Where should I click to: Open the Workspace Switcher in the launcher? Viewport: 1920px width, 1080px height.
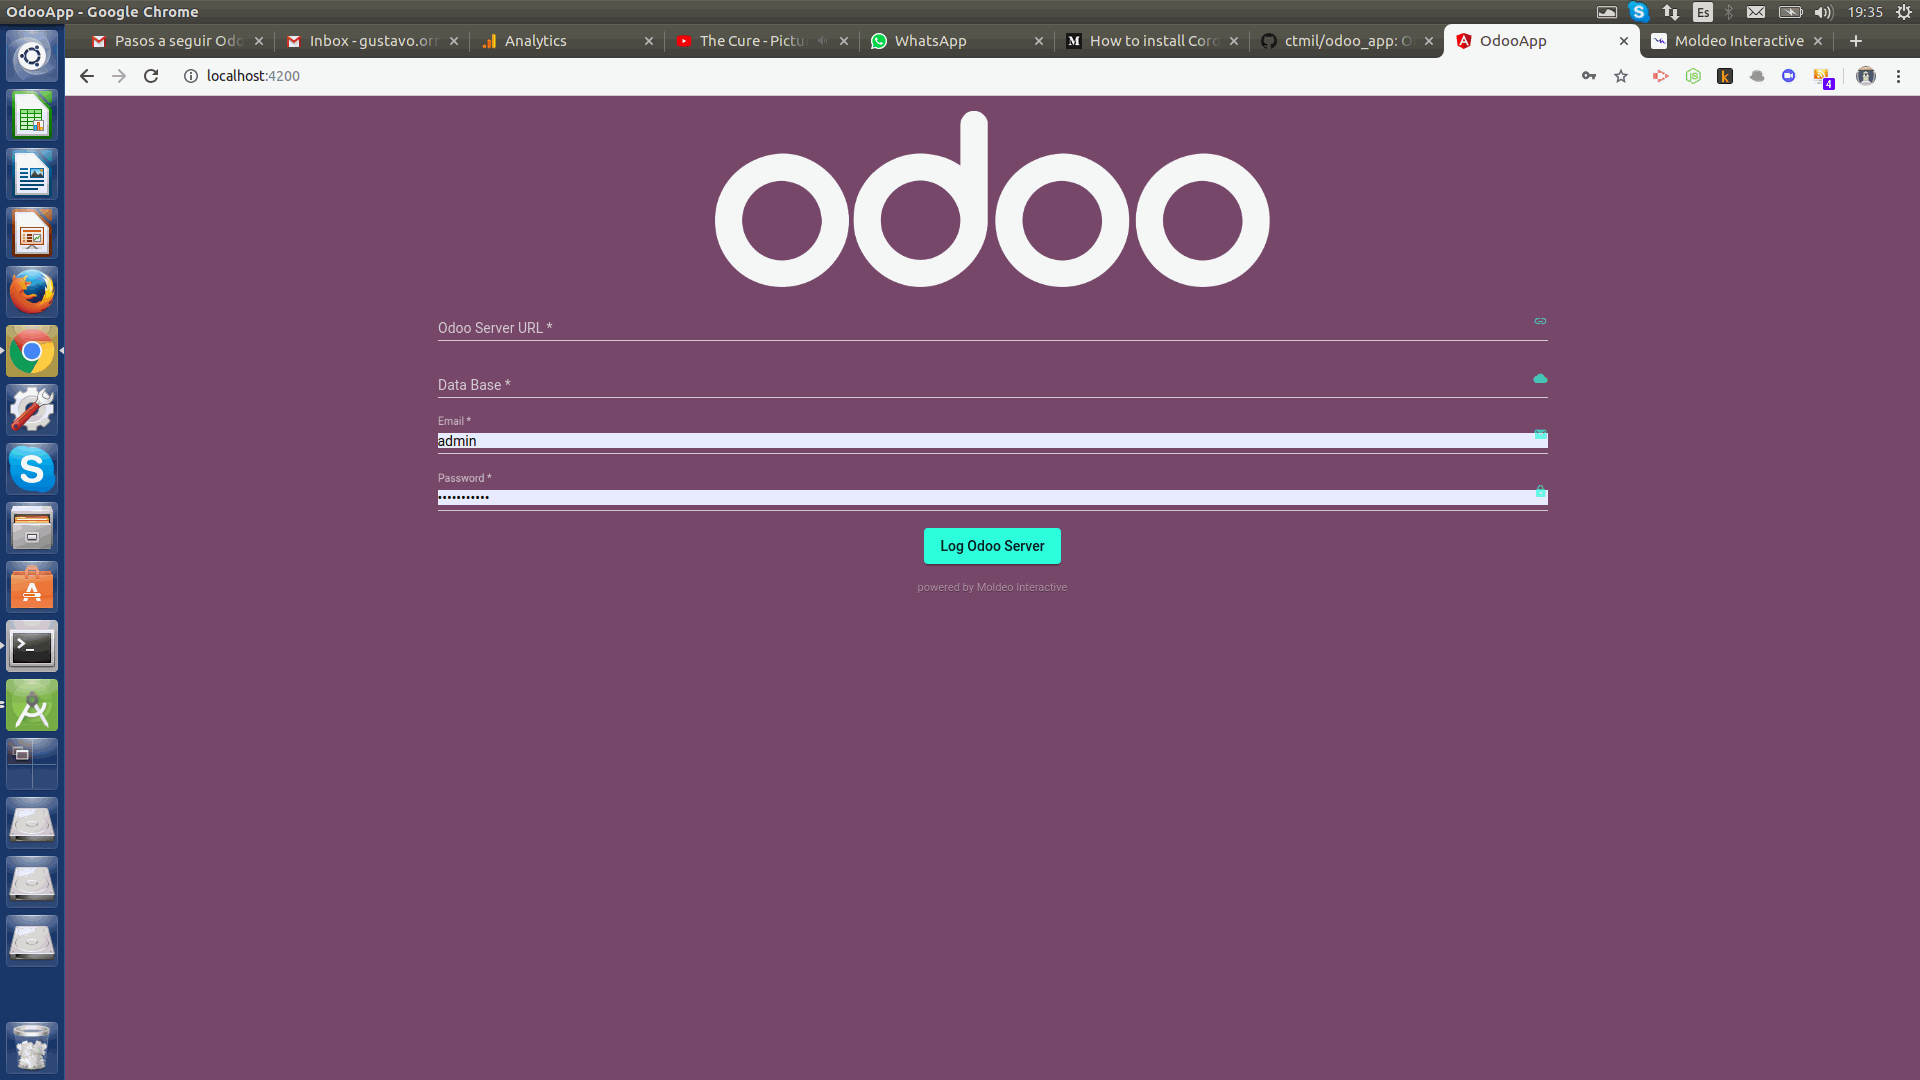(32, 765)
